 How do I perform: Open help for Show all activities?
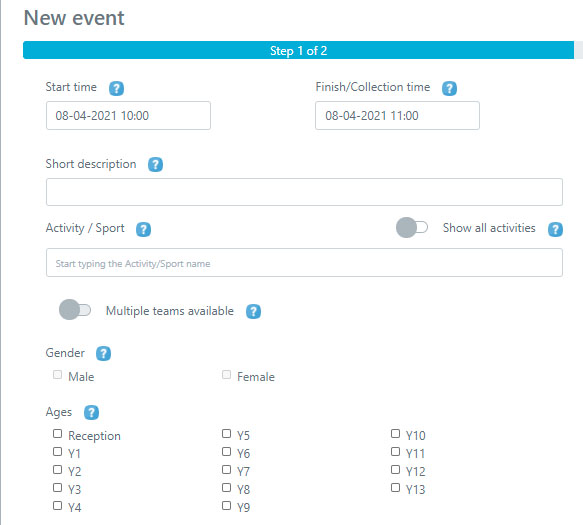tap(555, 229)
